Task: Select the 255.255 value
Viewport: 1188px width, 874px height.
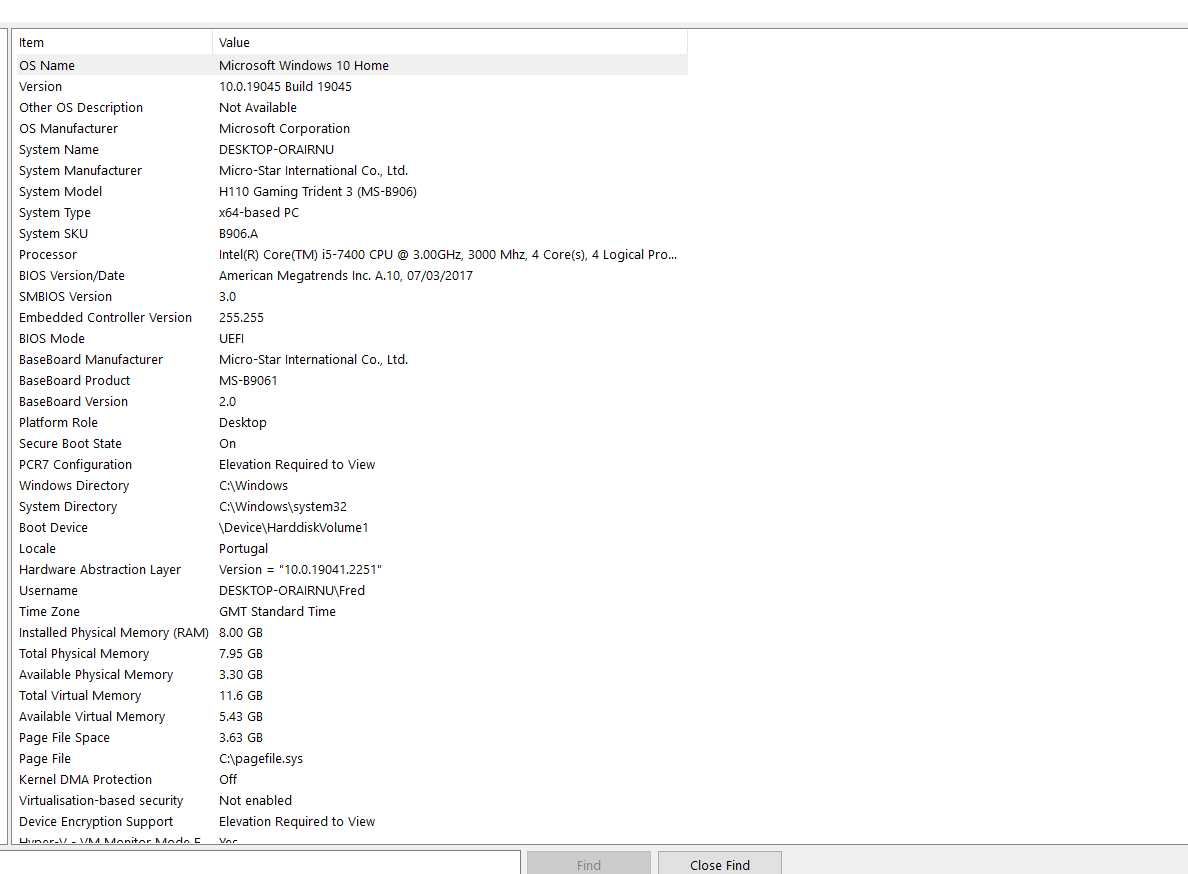Action: pyautogui.click(x=241, y=317)
